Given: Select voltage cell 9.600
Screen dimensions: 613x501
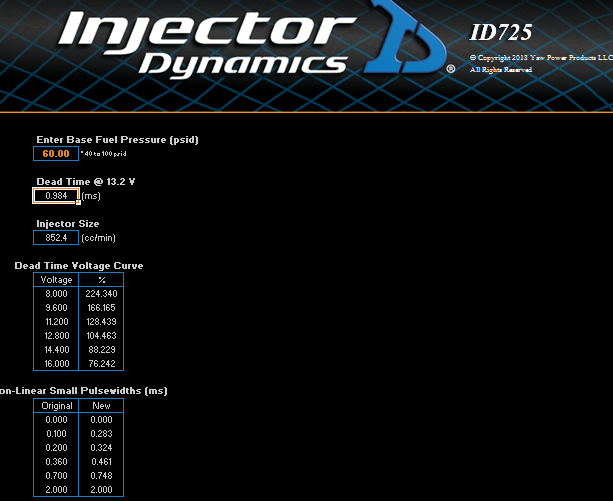Looking at the screenshot, I should click(56, 308).
